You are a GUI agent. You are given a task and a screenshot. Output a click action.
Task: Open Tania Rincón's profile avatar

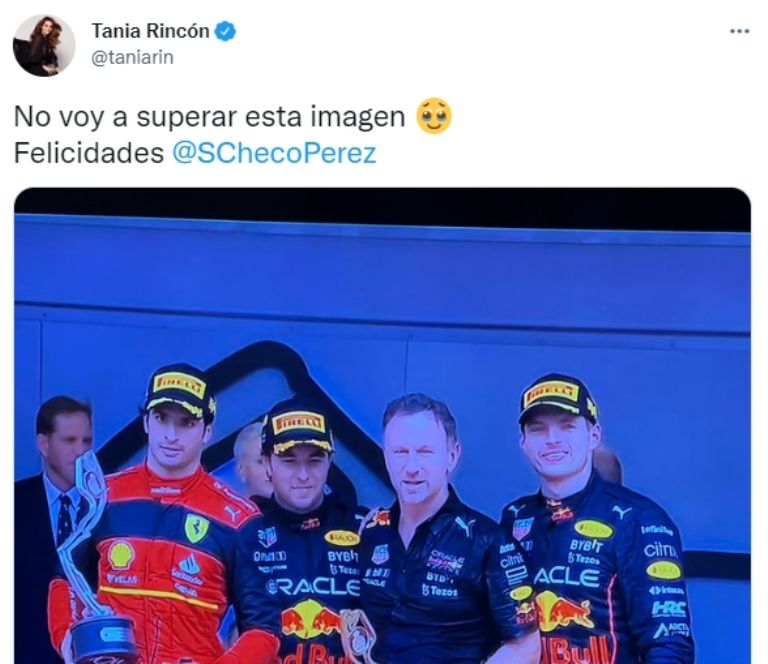pos(44,45)
